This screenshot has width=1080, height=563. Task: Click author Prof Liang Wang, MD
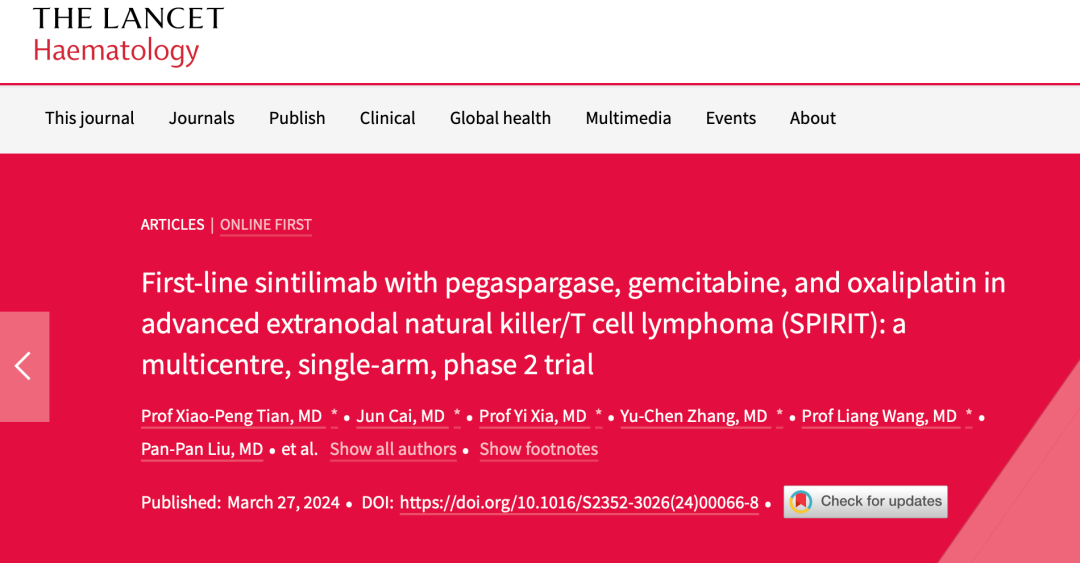point(879,416)
